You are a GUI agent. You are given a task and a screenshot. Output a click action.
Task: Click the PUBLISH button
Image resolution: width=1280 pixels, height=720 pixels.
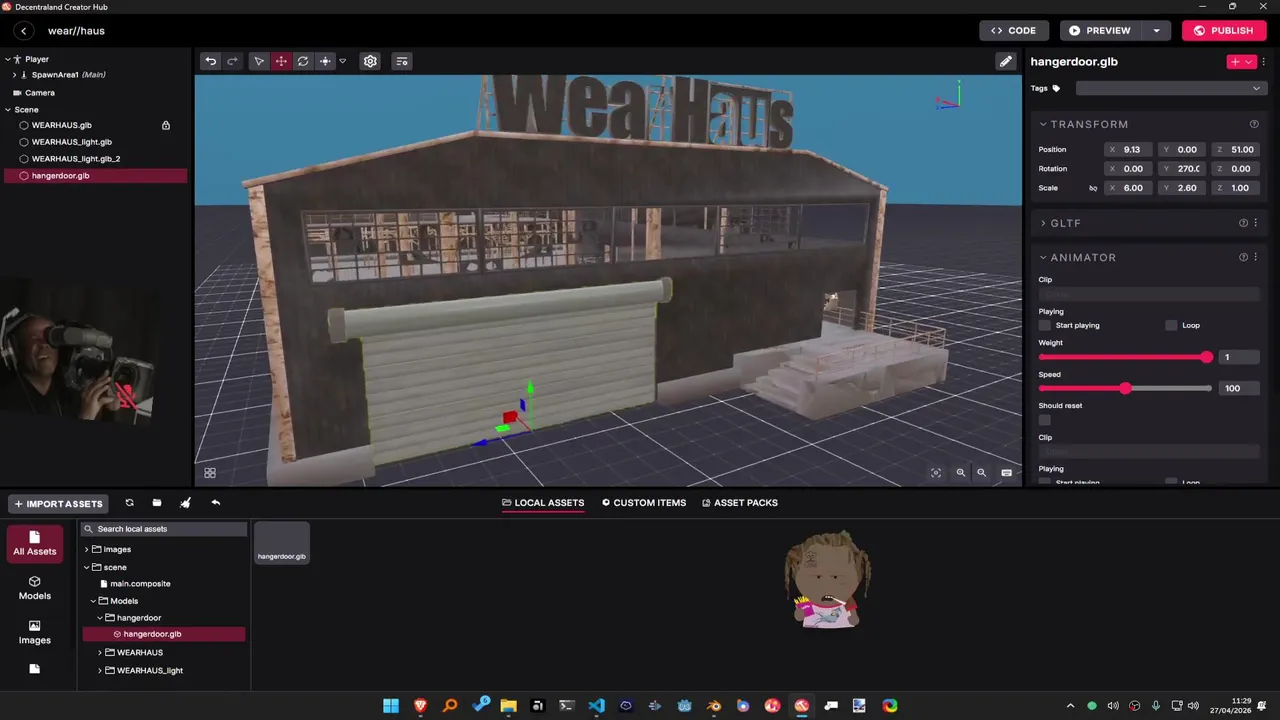(1224, 30)
